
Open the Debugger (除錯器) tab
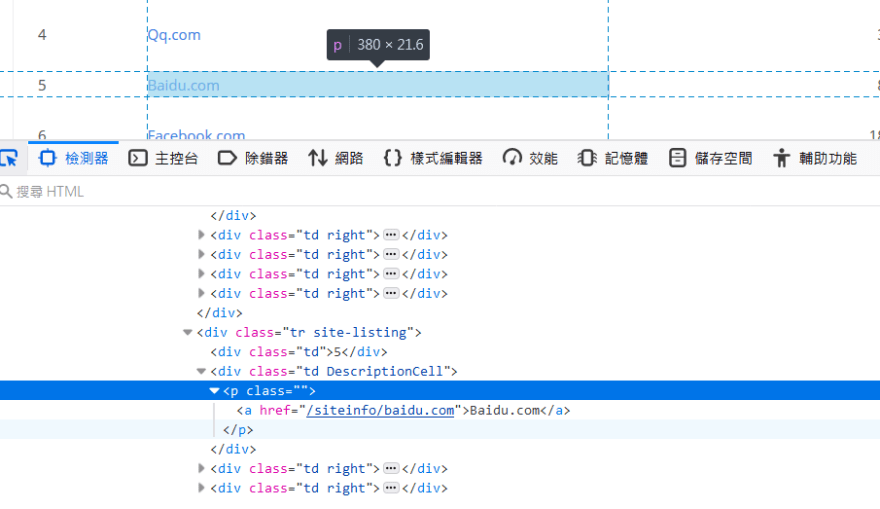pyautogui.click(x=253, y=158)
